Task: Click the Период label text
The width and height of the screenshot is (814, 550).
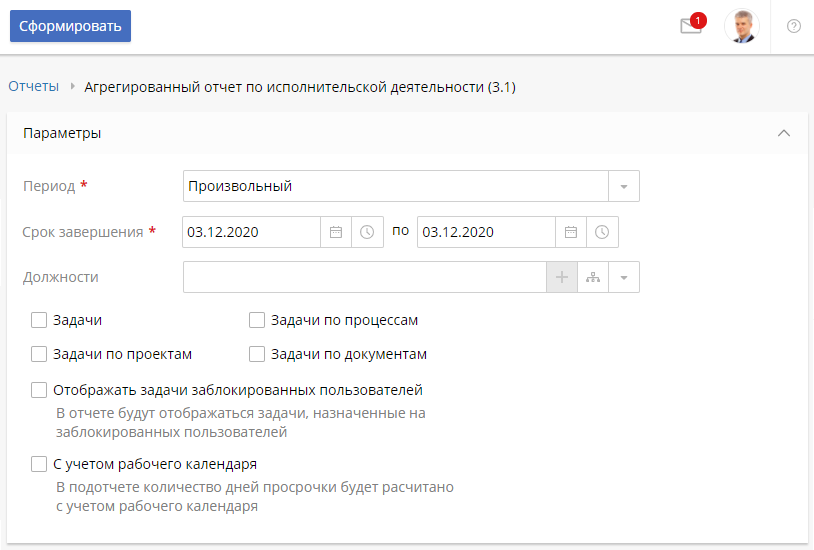Action: coord(49,186)
